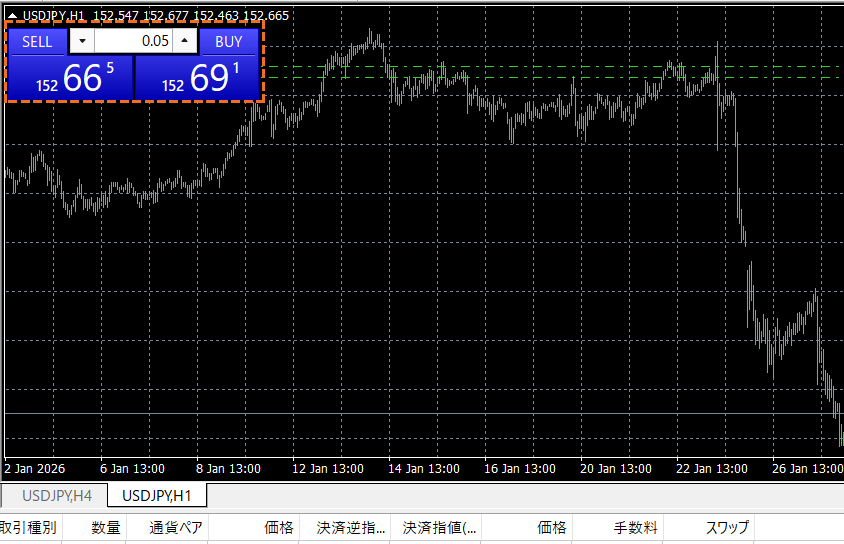Buy at the 152.69 ask price
The height and width of the screenshot is (544, 844).
(x=198, y=78)
